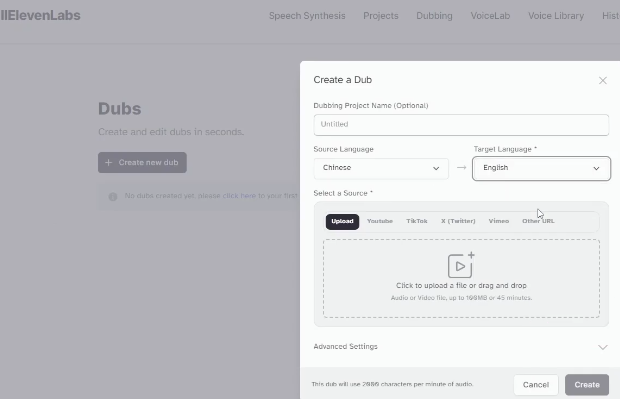
Task: Close the Create a Dub dialog
Action: 603,81
